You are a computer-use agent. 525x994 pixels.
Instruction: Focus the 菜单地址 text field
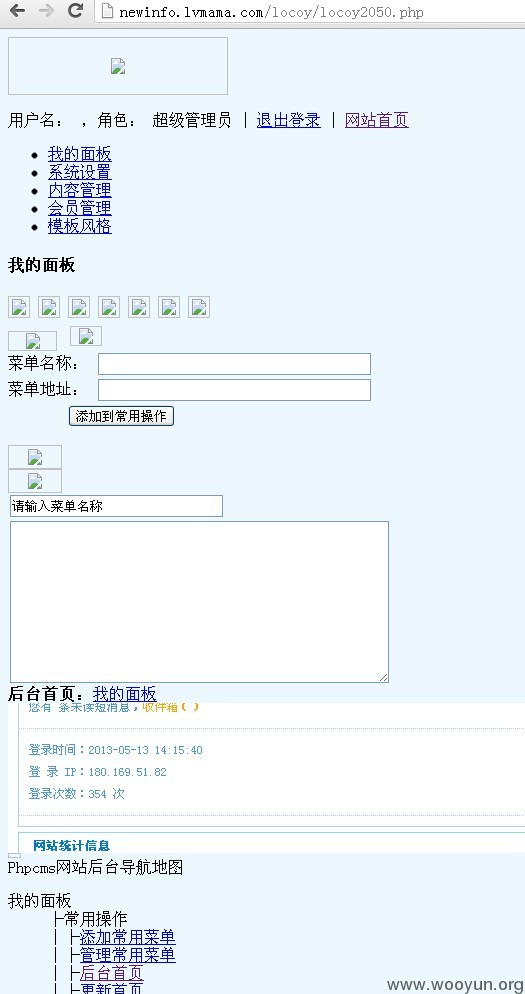point(234,390)
